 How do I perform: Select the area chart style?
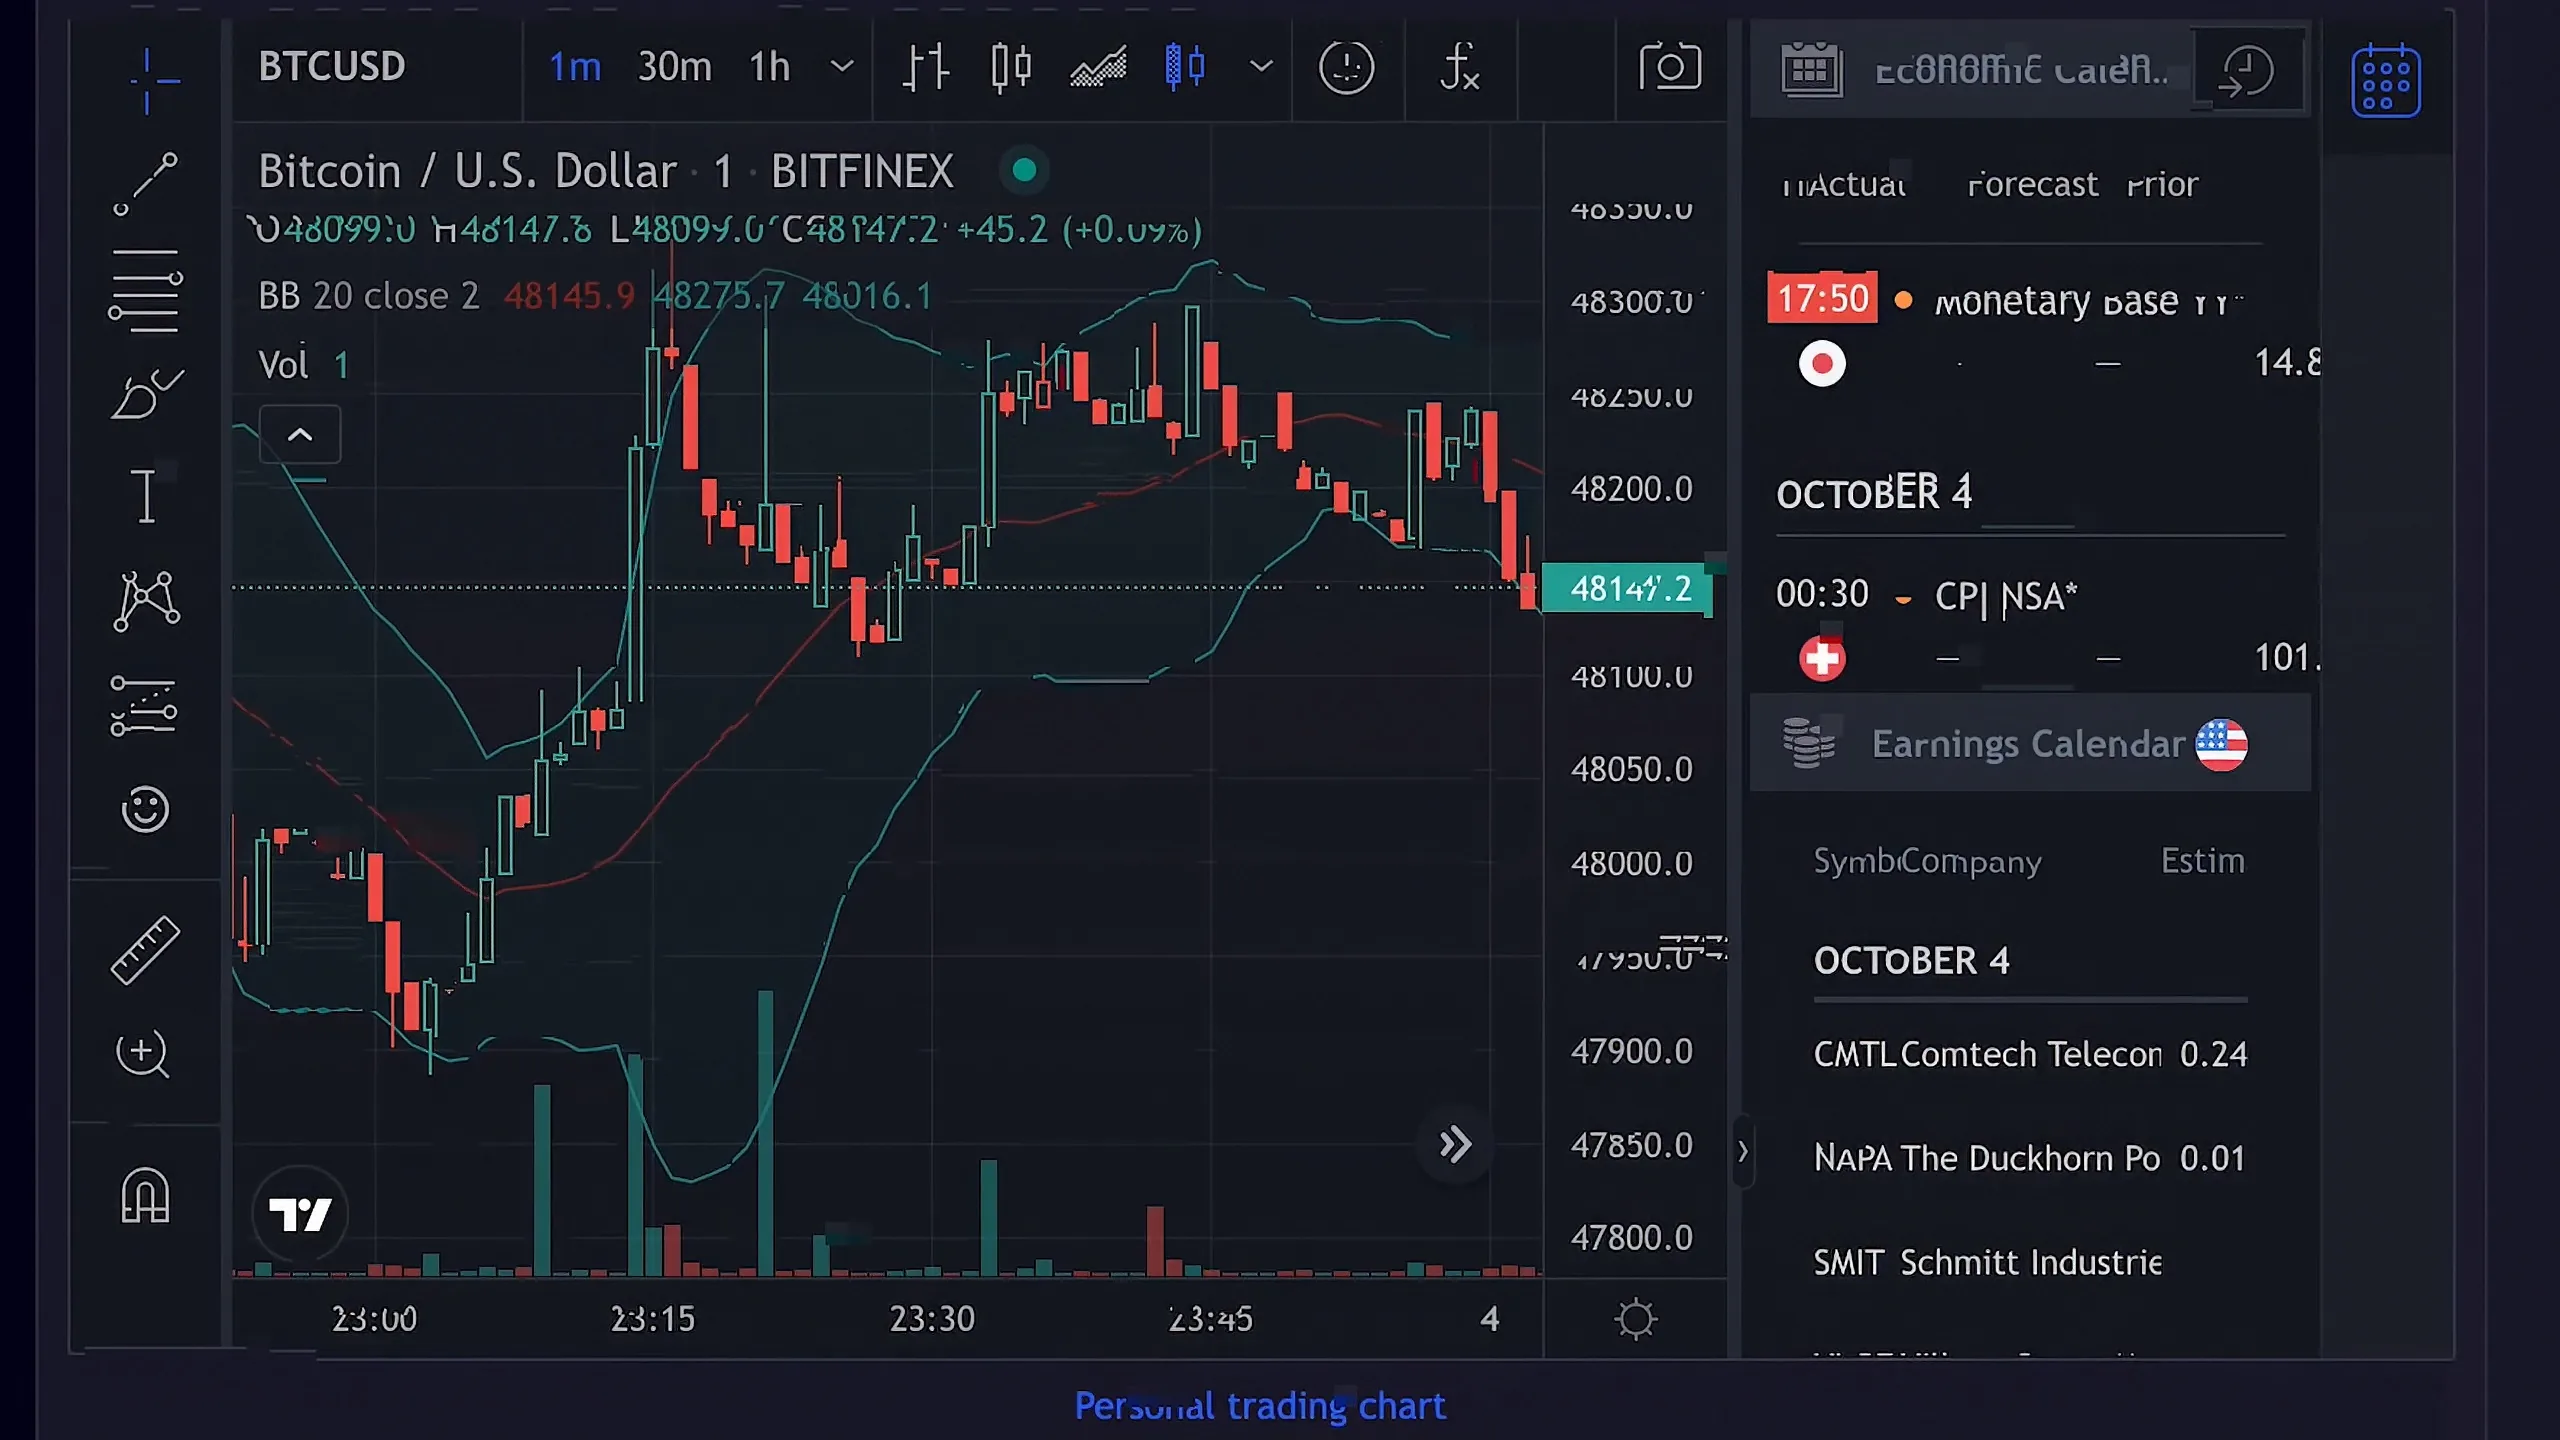(x=1098, y=67)
